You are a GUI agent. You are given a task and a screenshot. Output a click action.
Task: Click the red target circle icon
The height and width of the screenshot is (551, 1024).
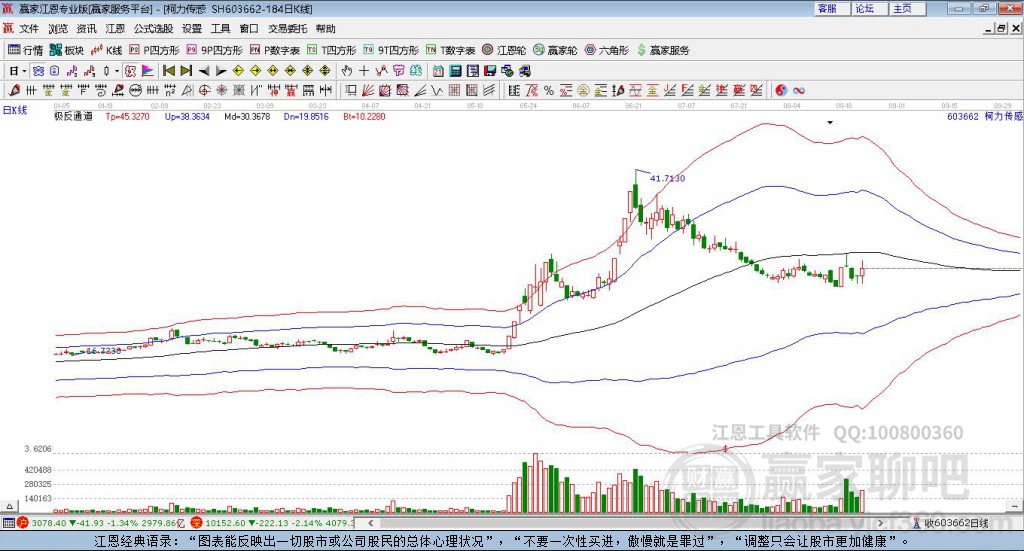[204, 90]
